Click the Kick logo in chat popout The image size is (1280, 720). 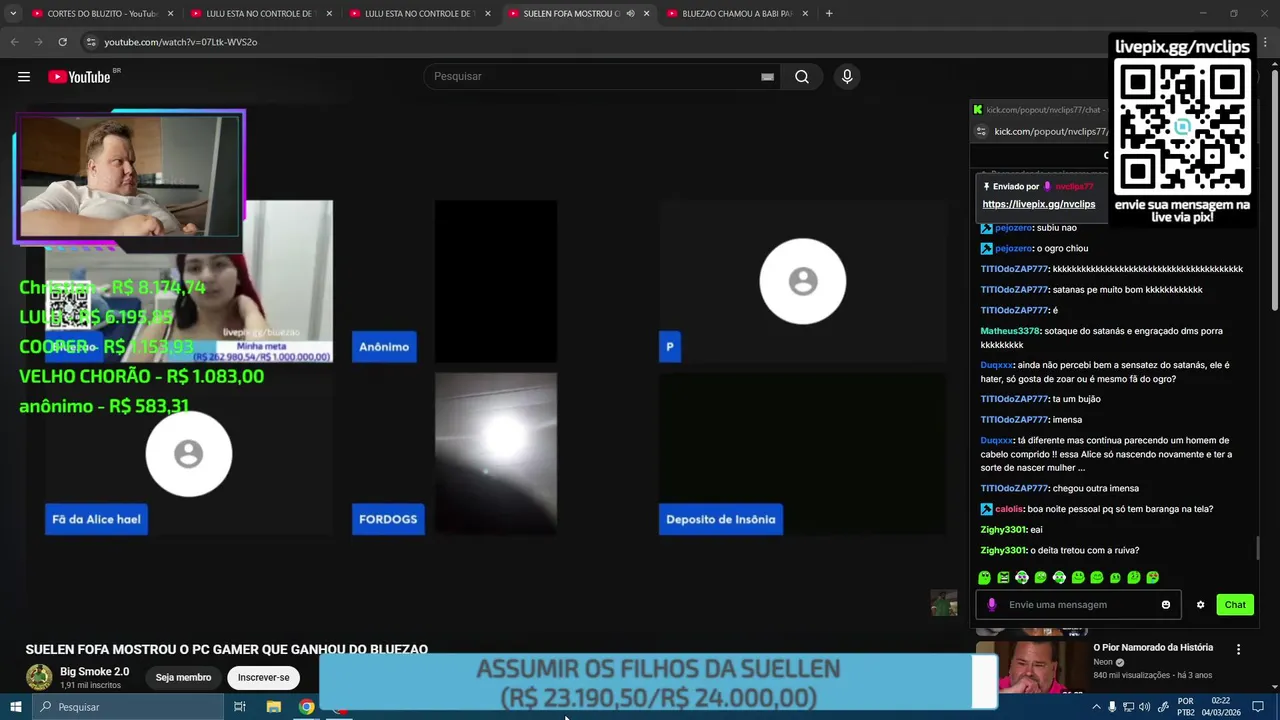click(x=977, y=110)
